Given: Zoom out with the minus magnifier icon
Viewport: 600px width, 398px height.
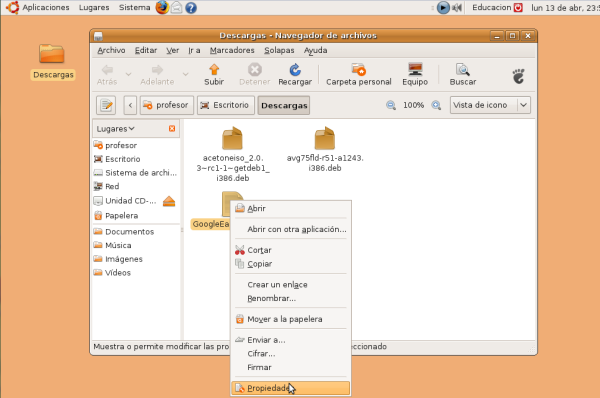Looking at the screenshot, I should coord(391,105).
